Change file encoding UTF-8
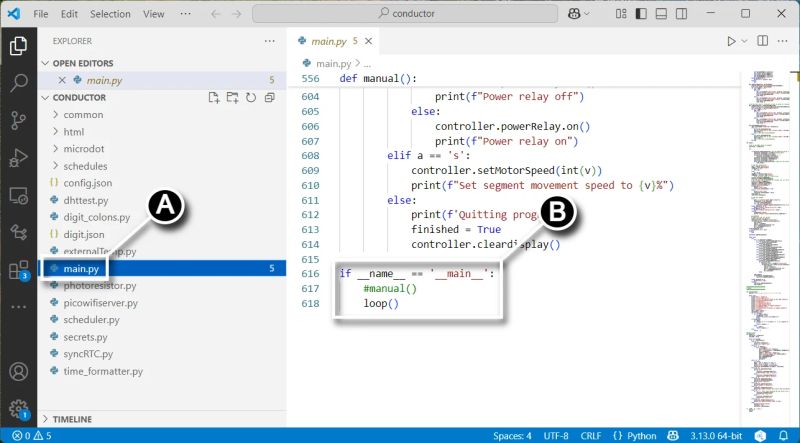This screenshot has height=443, width=800. [556, 436]
